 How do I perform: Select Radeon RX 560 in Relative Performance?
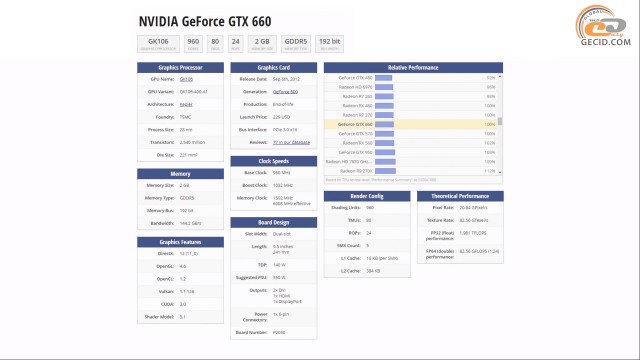(x=358, y=143)
